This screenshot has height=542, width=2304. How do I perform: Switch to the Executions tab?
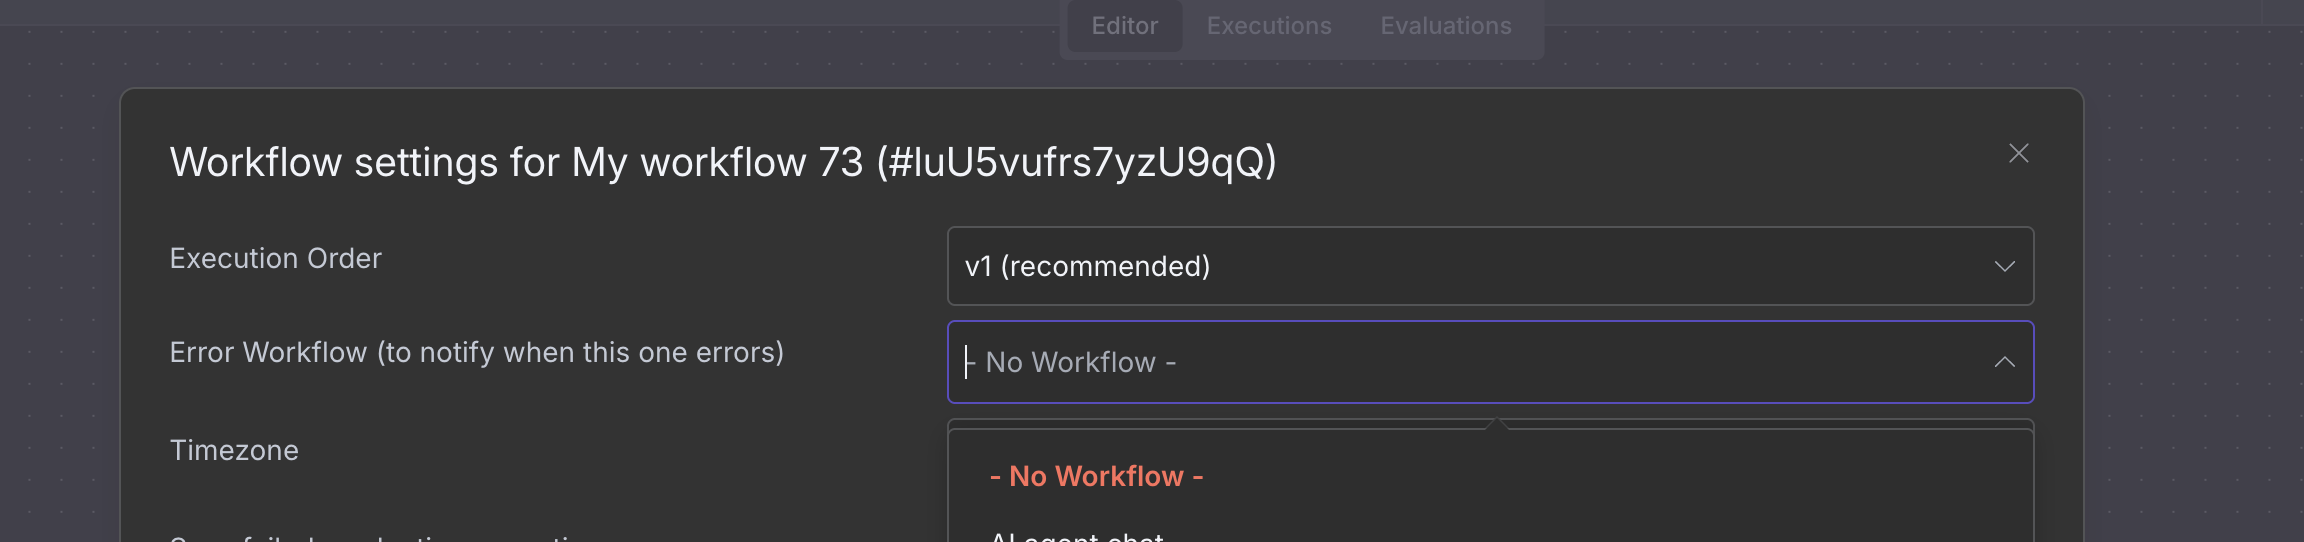coord(1269,26)
